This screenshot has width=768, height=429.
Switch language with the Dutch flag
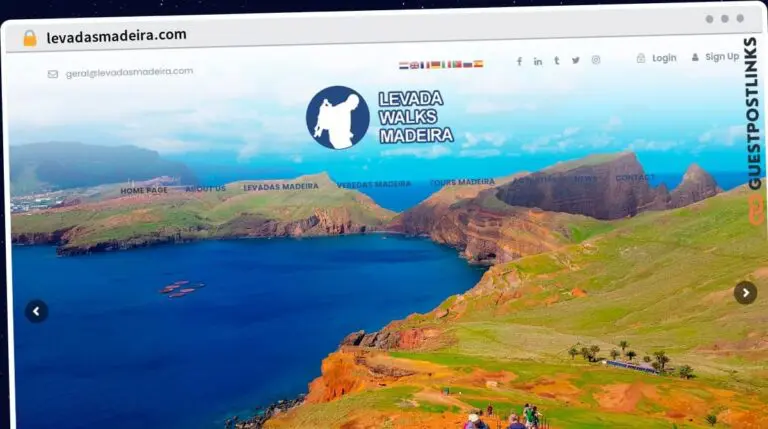404,65
